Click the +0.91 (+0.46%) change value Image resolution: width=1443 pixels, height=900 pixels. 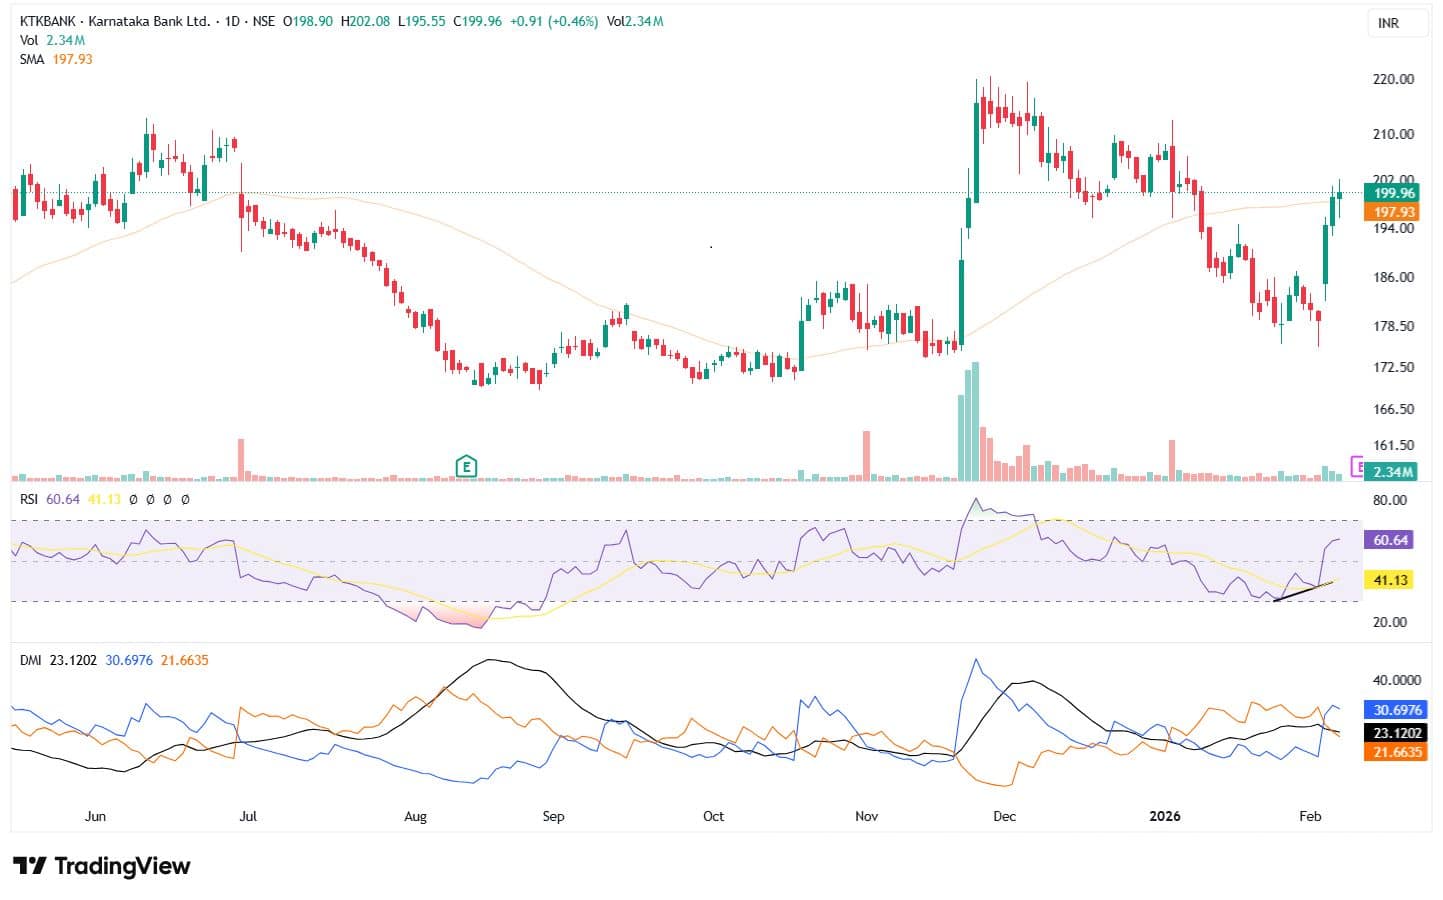pos(553,21)
